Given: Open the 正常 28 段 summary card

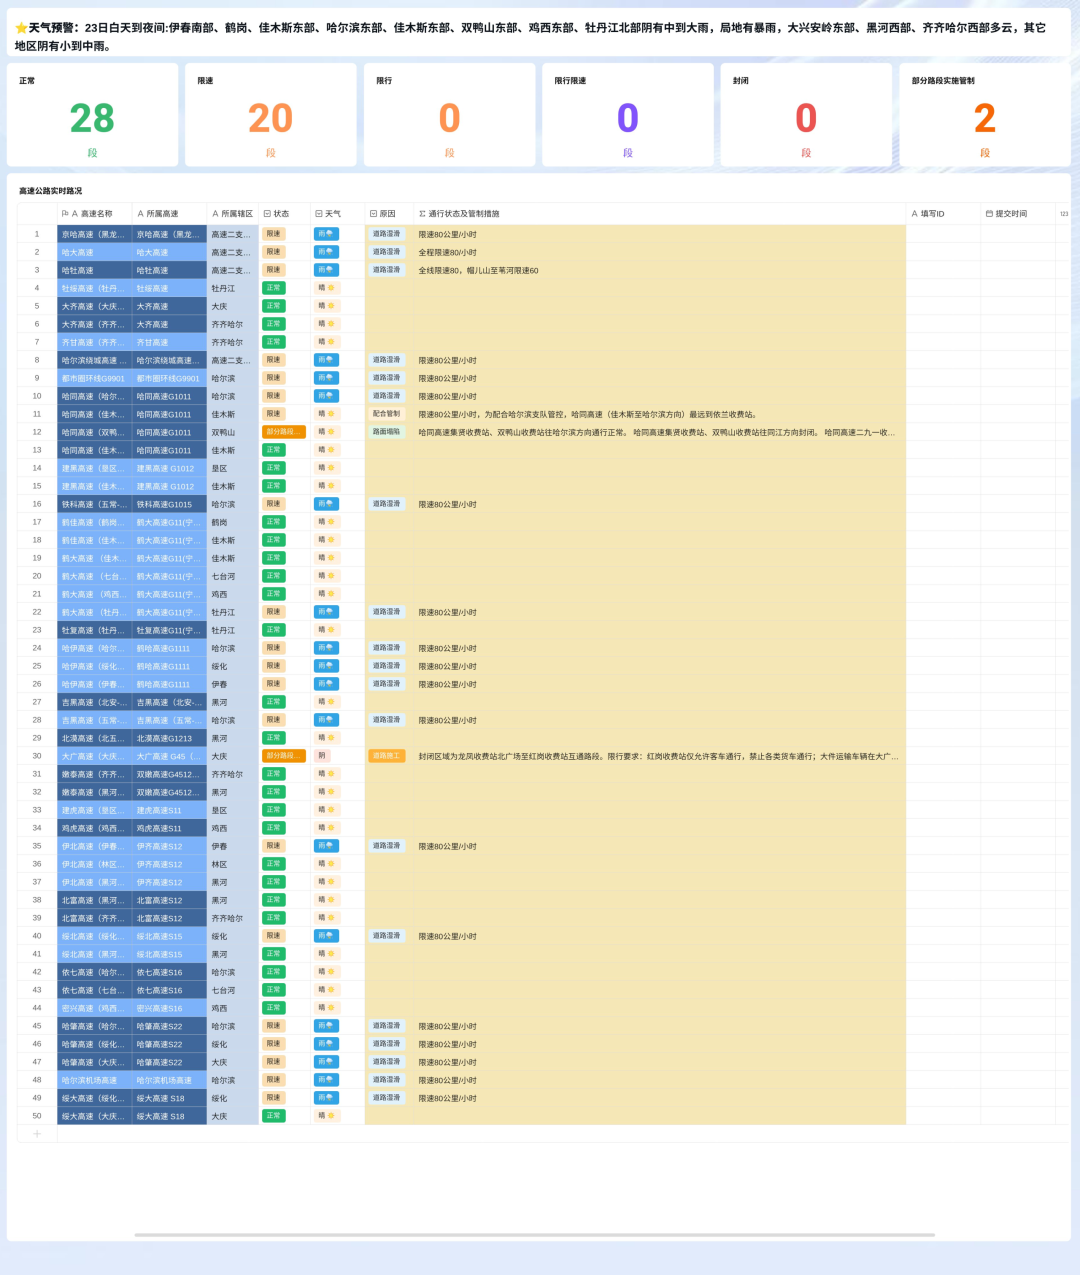Looking at the screenshot, I should point(92,115).
